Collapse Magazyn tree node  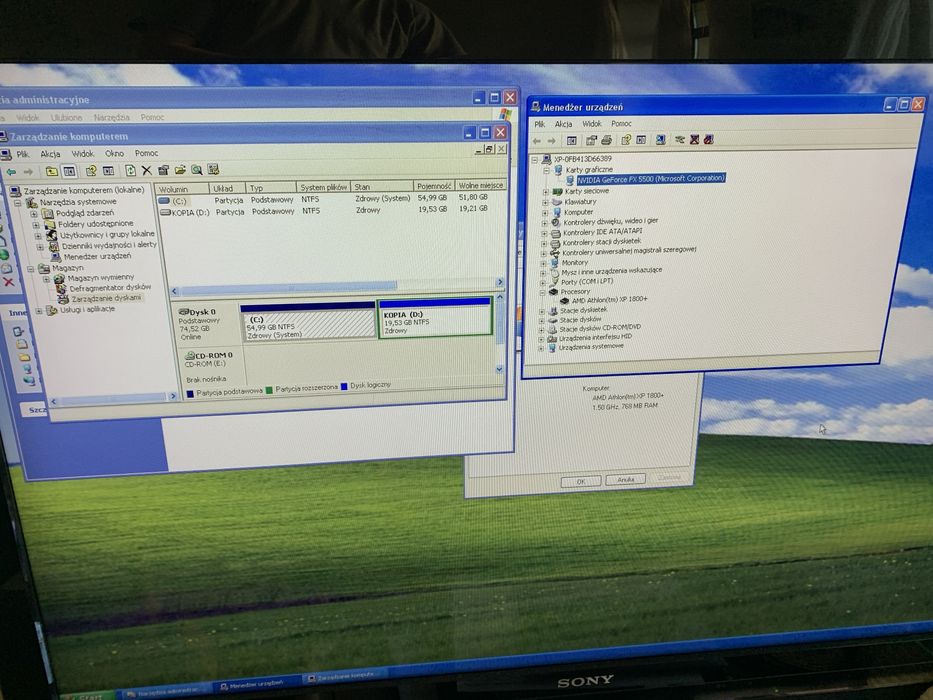30,269
